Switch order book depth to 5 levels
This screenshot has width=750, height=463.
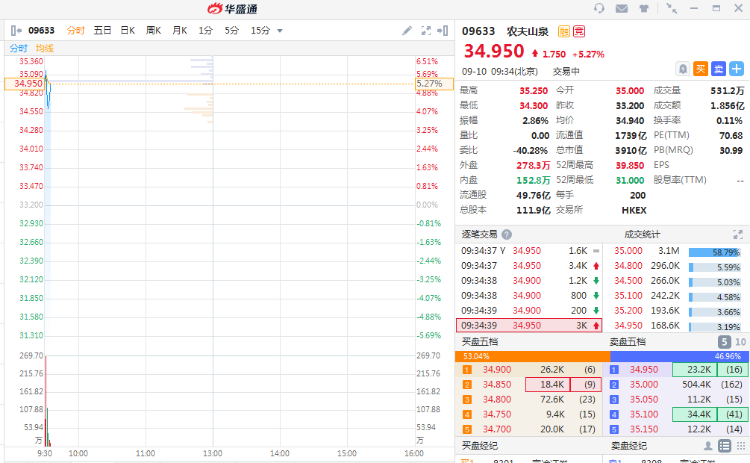click(724, 342)
